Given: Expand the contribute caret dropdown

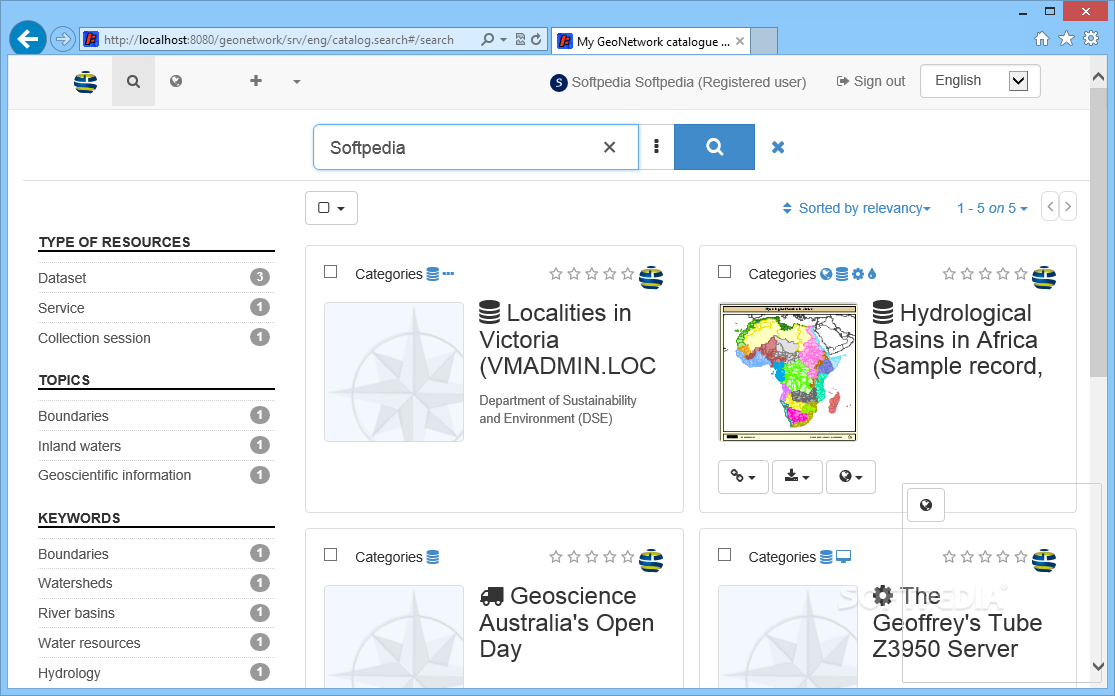Looking at the screenshot, I should point(297,82).
